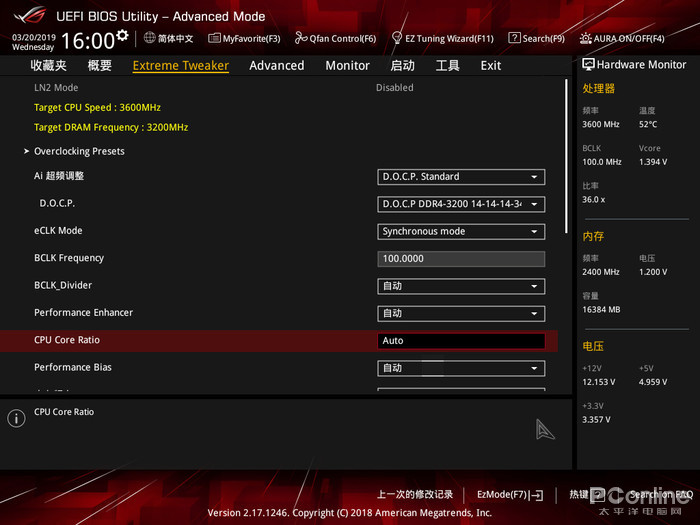Select Extreme Tweaker tab
This screenshot has width=700, height=525.
[181, 66]
